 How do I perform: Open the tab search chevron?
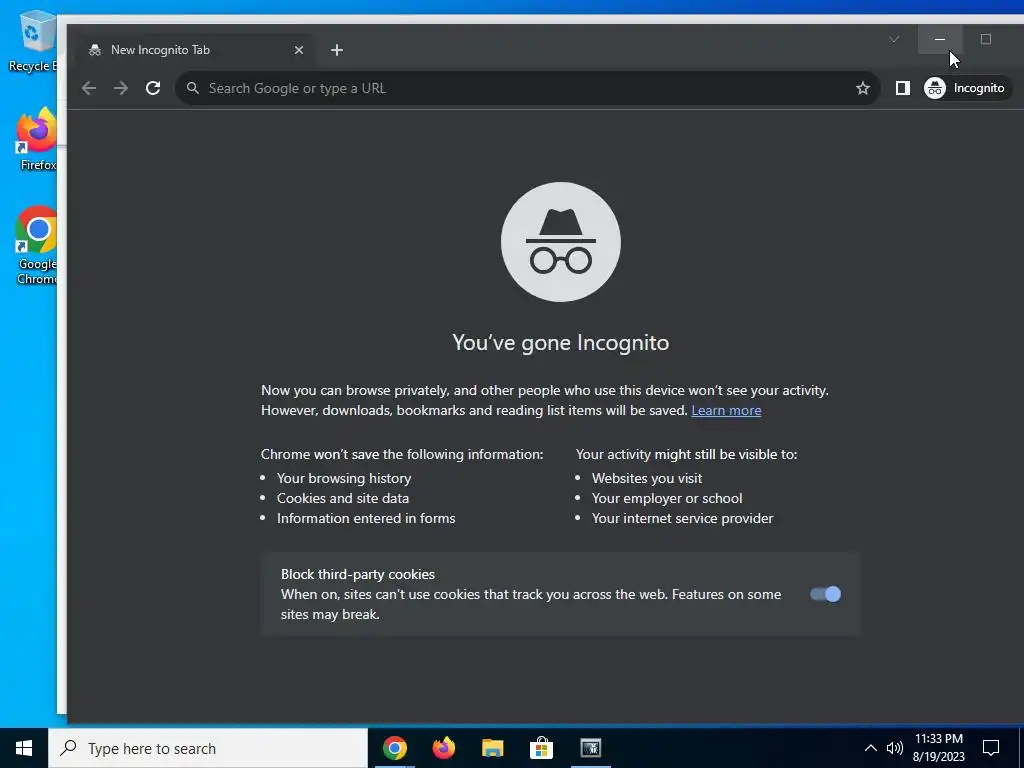point(894,40)
